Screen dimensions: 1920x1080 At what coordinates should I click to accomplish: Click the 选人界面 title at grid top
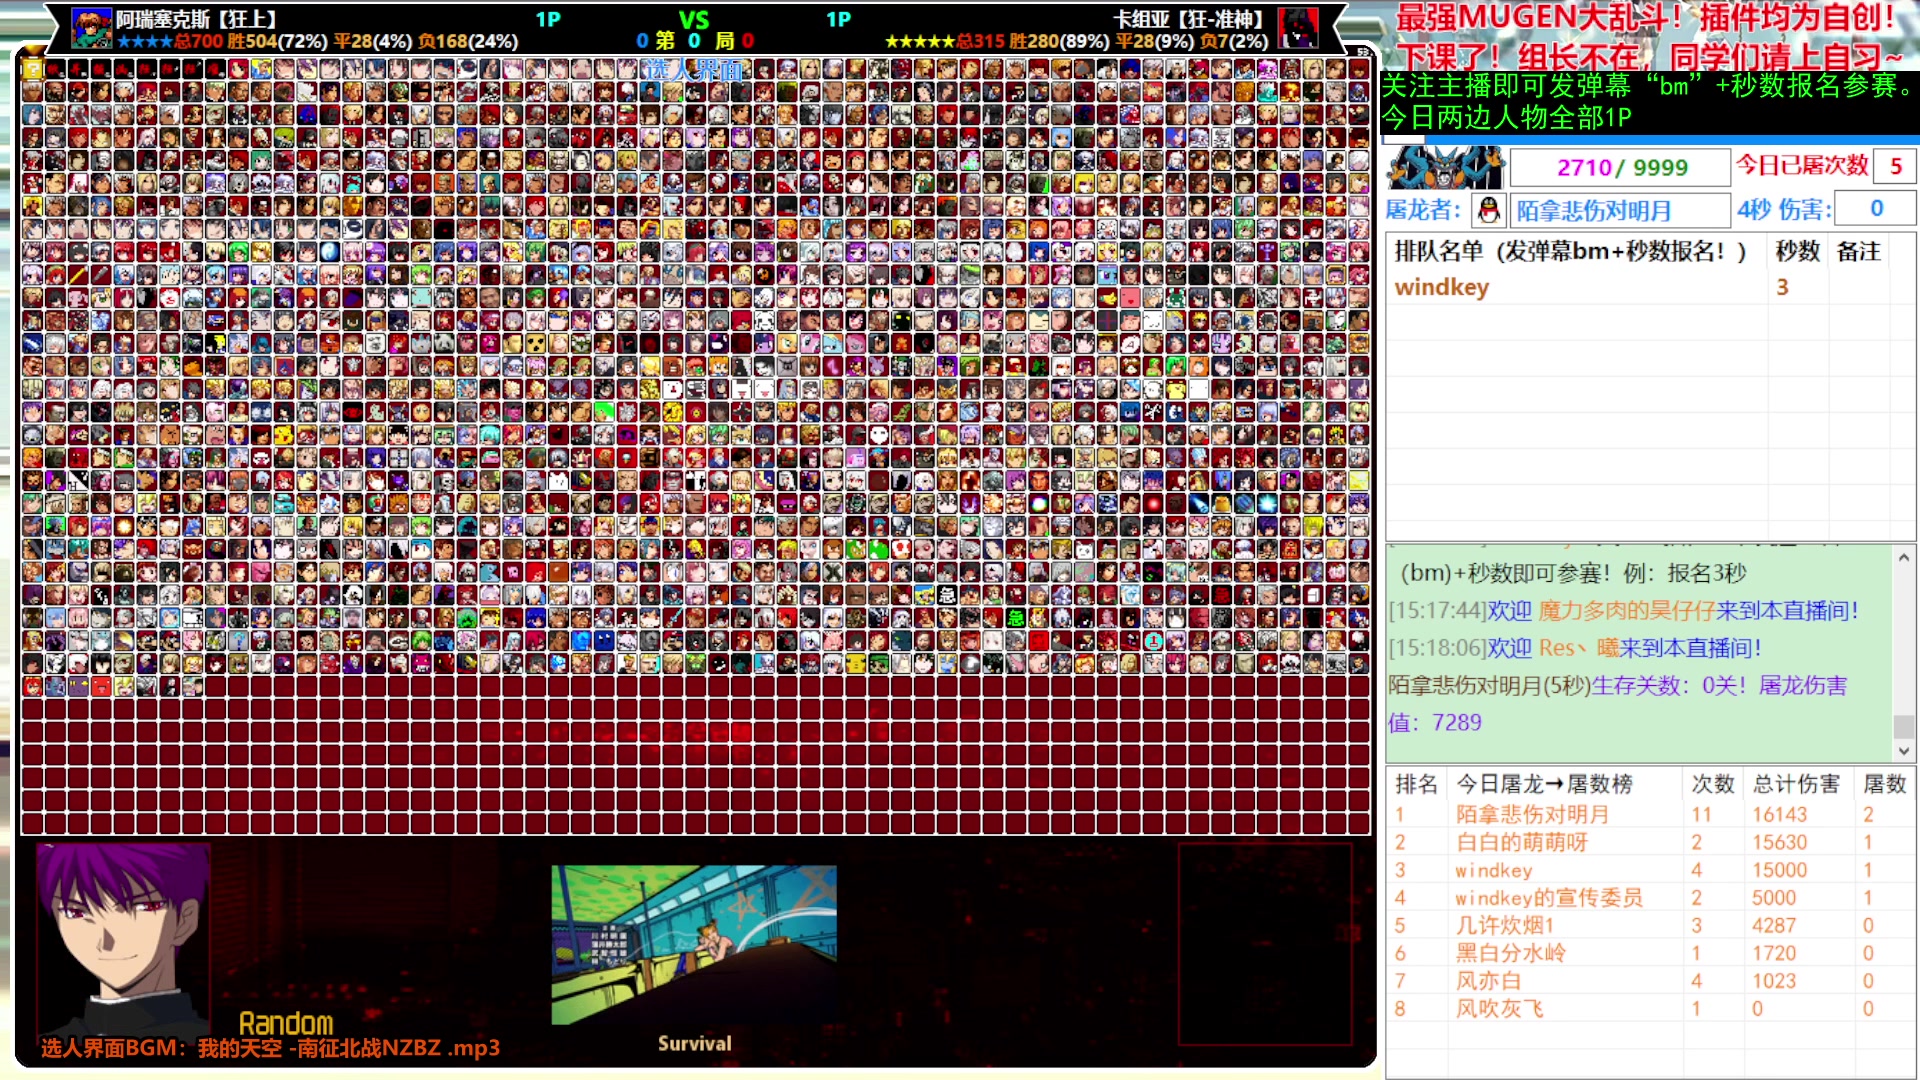(694, 69)
